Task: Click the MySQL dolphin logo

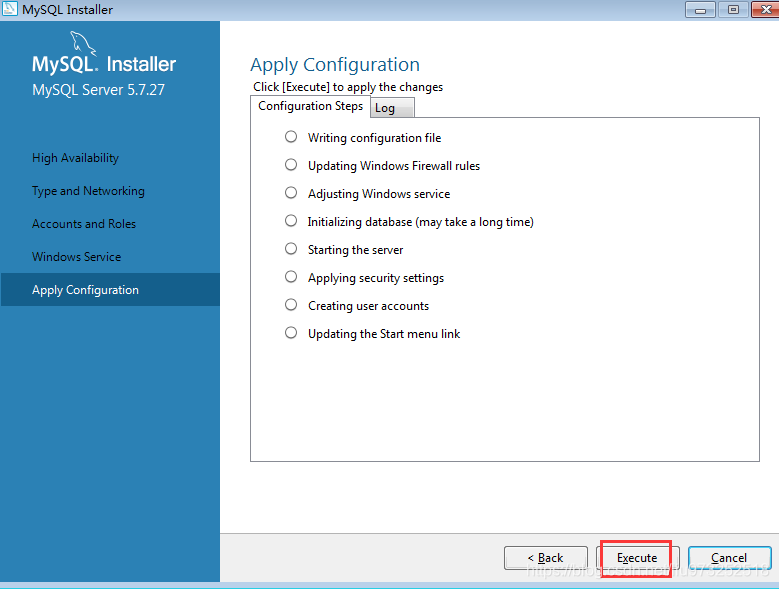Action: 82,43
